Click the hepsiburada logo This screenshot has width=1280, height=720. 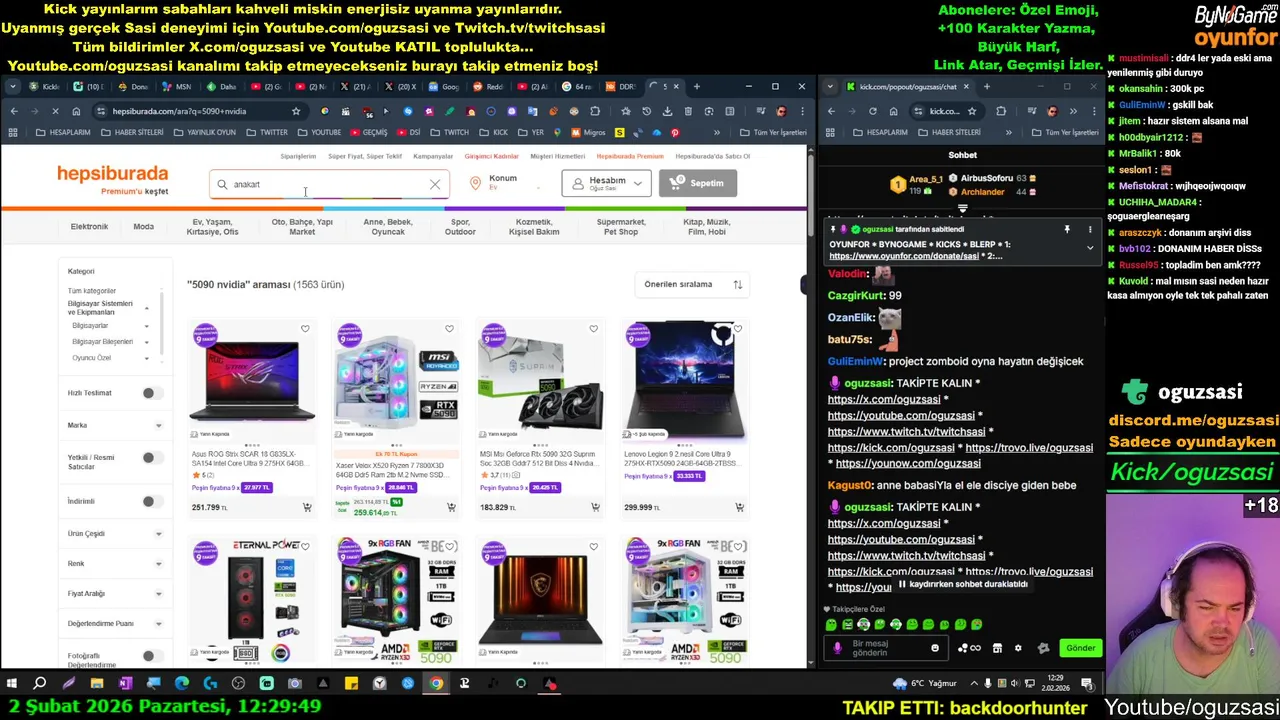[x=112, y=174]
